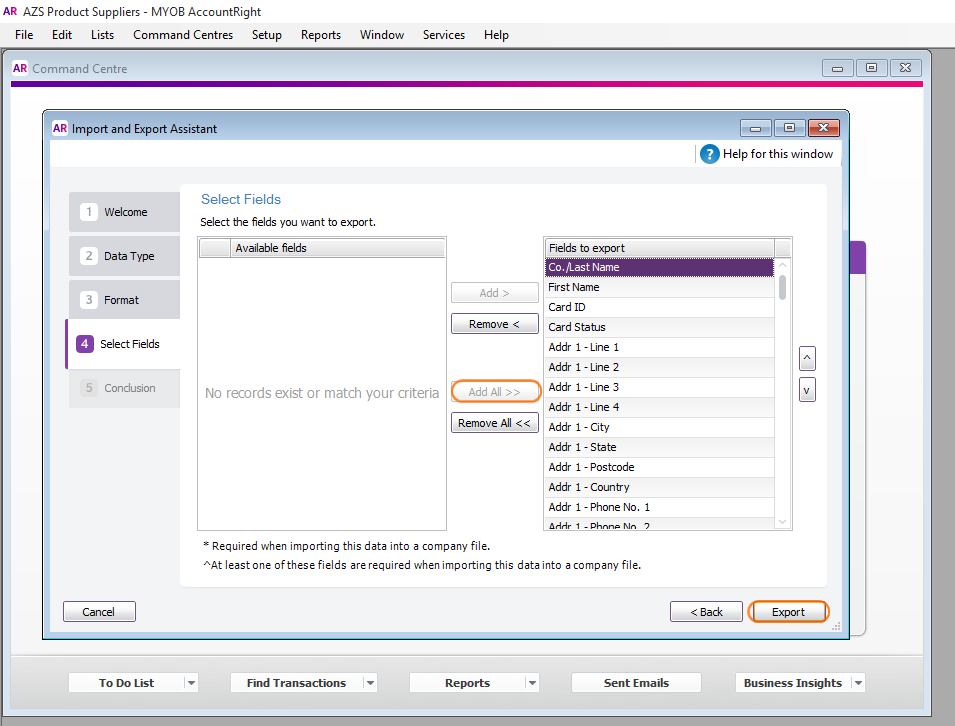The image size is (955, 726).
Task: Click the AccountRight app icon in the main title bar
Action: tap(10, 12)
